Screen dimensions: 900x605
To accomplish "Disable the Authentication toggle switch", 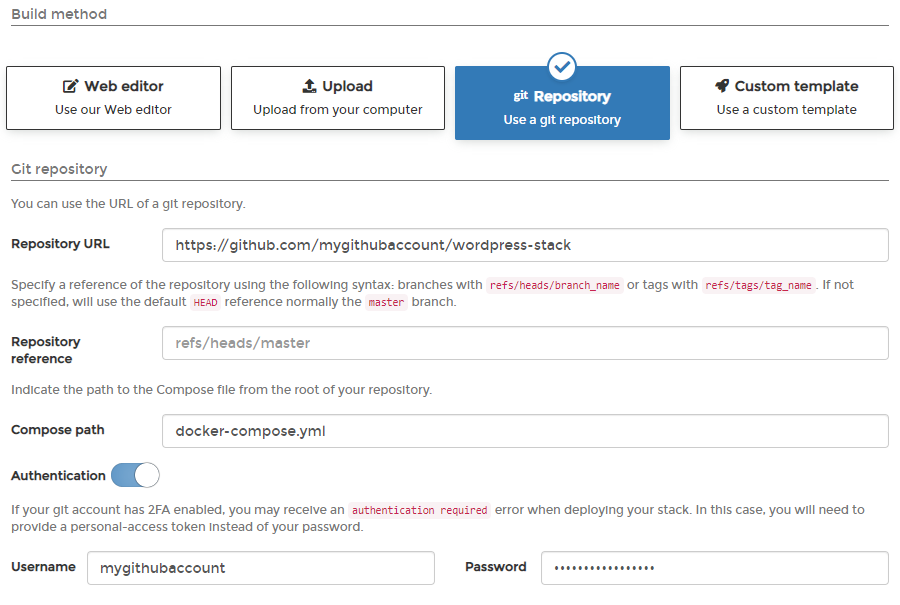I will point(135,475).
